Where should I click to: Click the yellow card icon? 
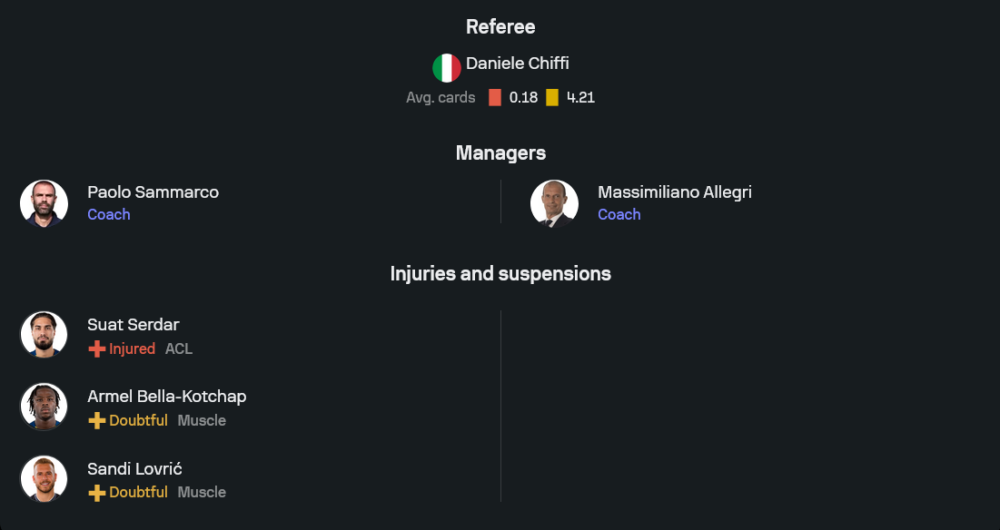(552, 98)
